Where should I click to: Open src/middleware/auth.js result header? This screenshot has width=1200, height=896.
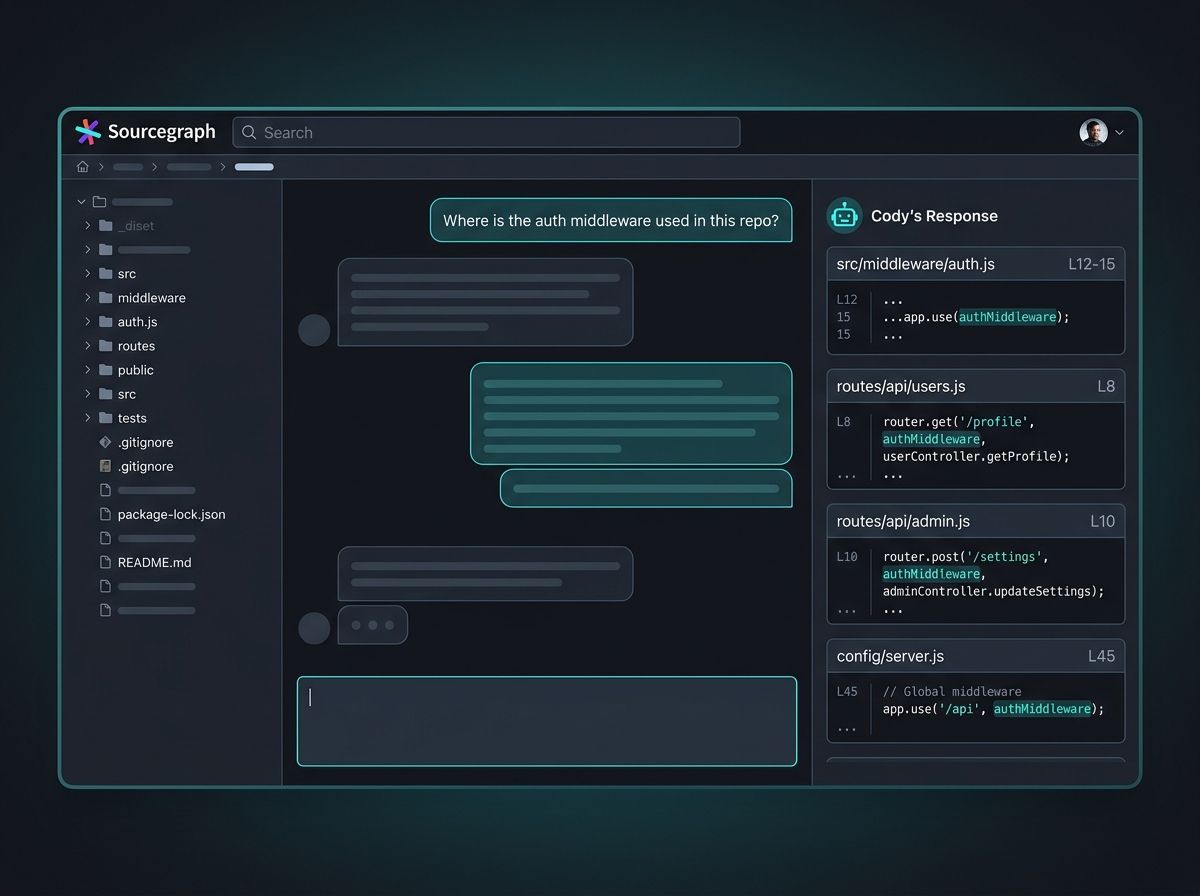[976, 264]
